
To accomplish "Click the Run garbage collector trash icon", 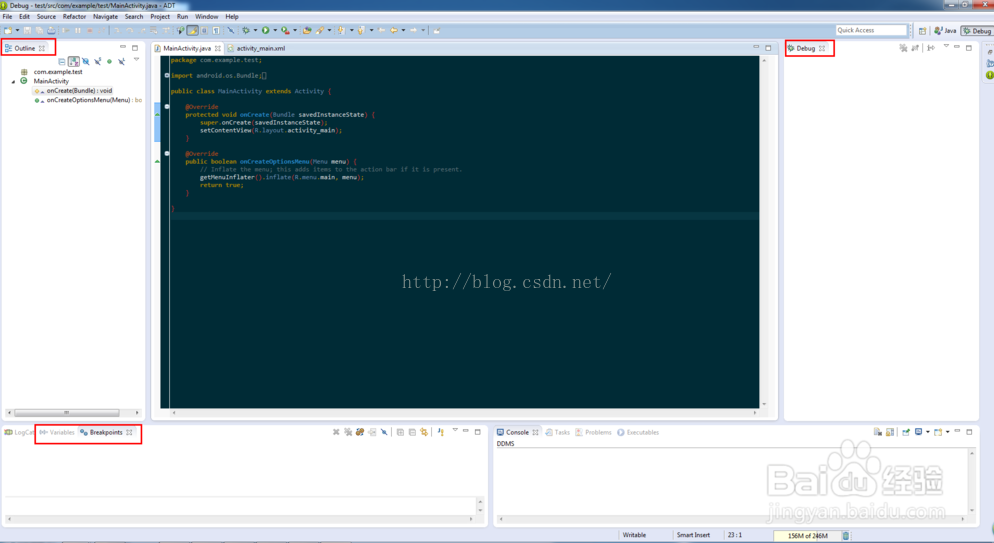I will tap(846, 535).
